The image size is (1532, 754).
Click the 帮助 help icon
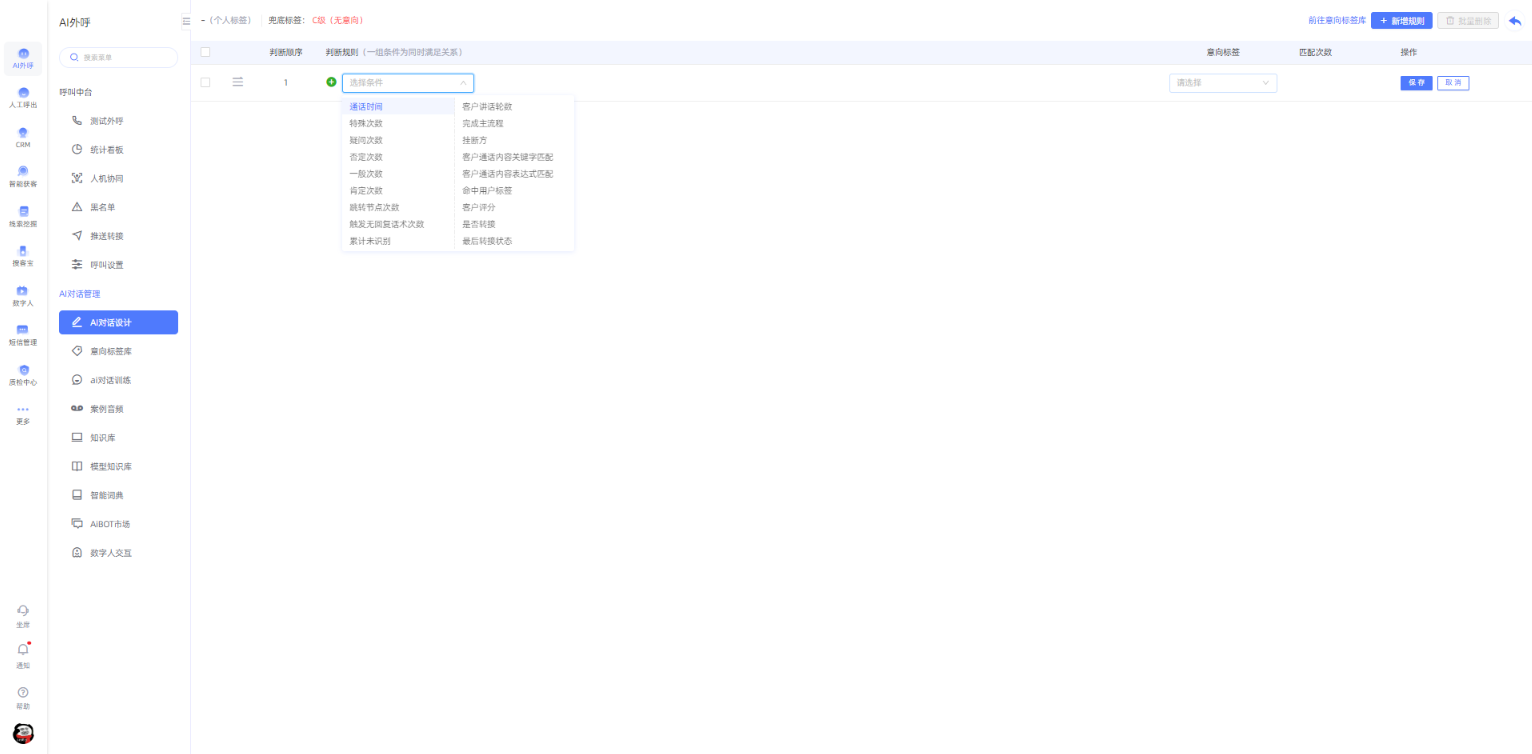tap(23, 692)
